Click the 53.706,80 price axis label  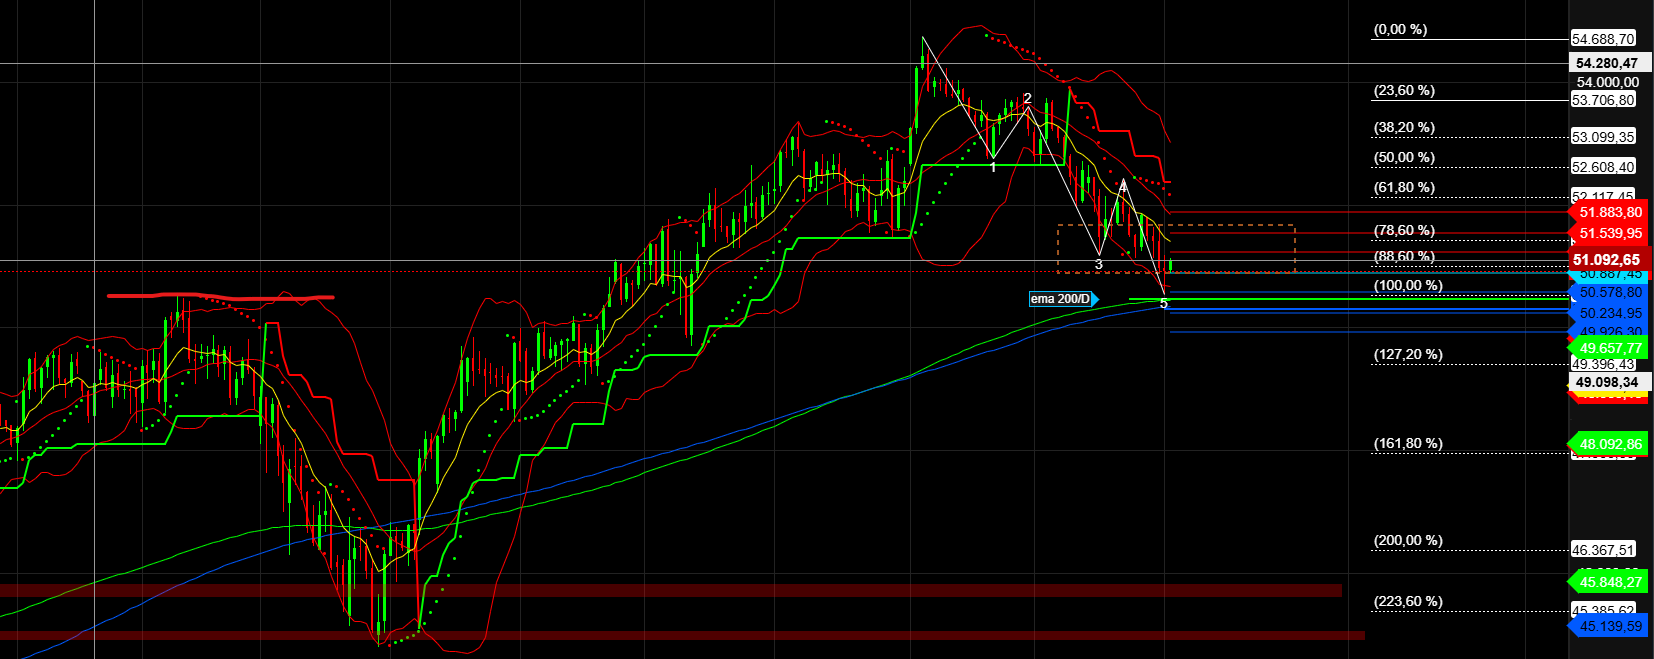point(1603,100)
